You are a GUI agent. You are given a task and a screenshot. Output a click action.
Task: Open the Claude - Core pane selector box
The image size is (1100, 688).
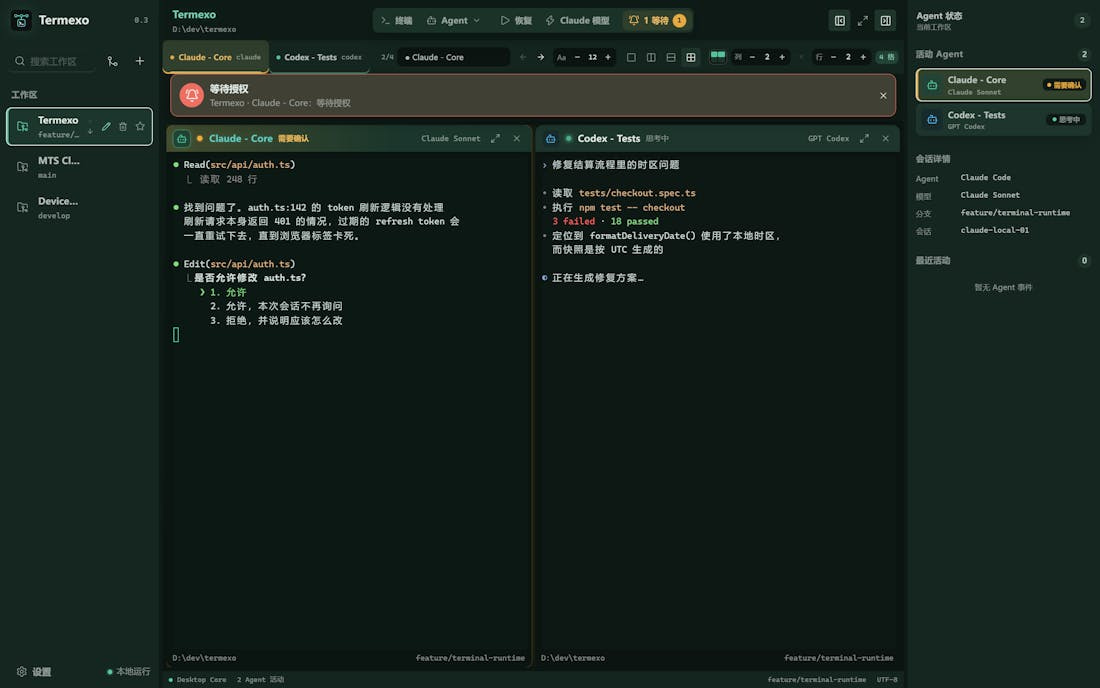pos(453,57)
